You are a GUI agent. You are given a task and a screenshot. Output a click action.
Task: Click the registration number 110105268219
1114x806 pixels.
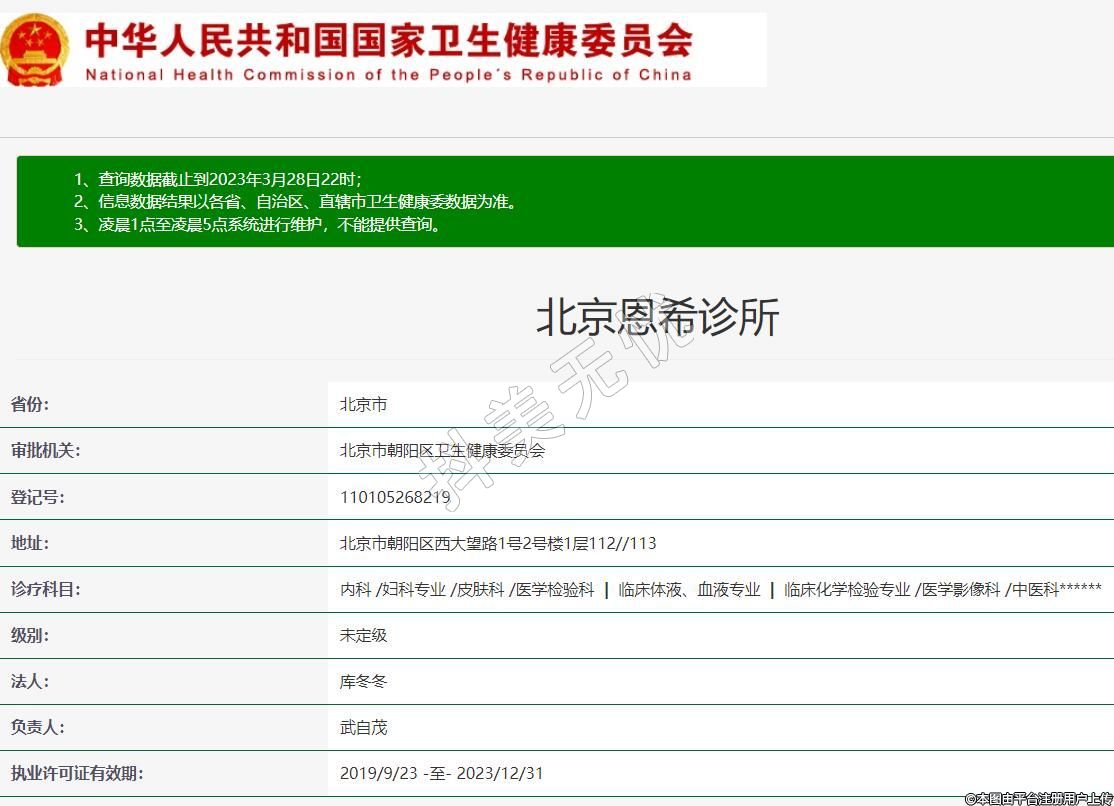coord(395,497)
